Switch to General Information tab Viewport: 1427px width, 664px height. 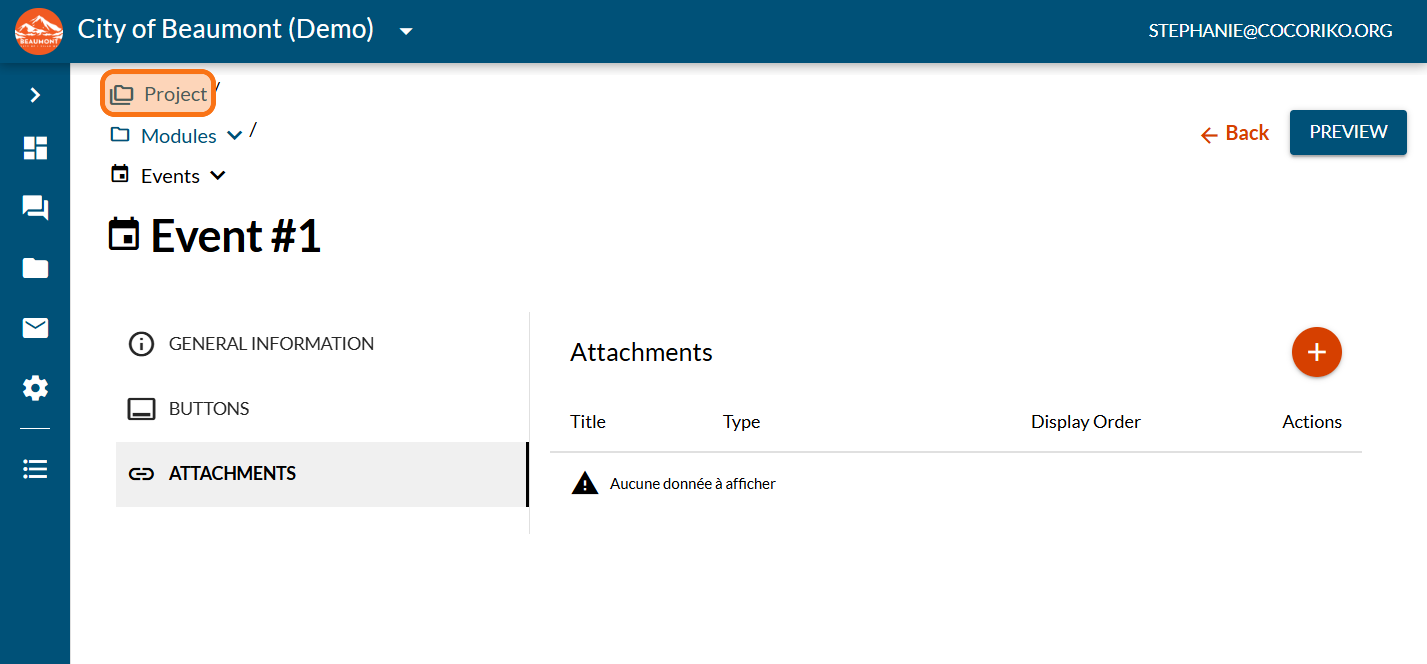271,344
